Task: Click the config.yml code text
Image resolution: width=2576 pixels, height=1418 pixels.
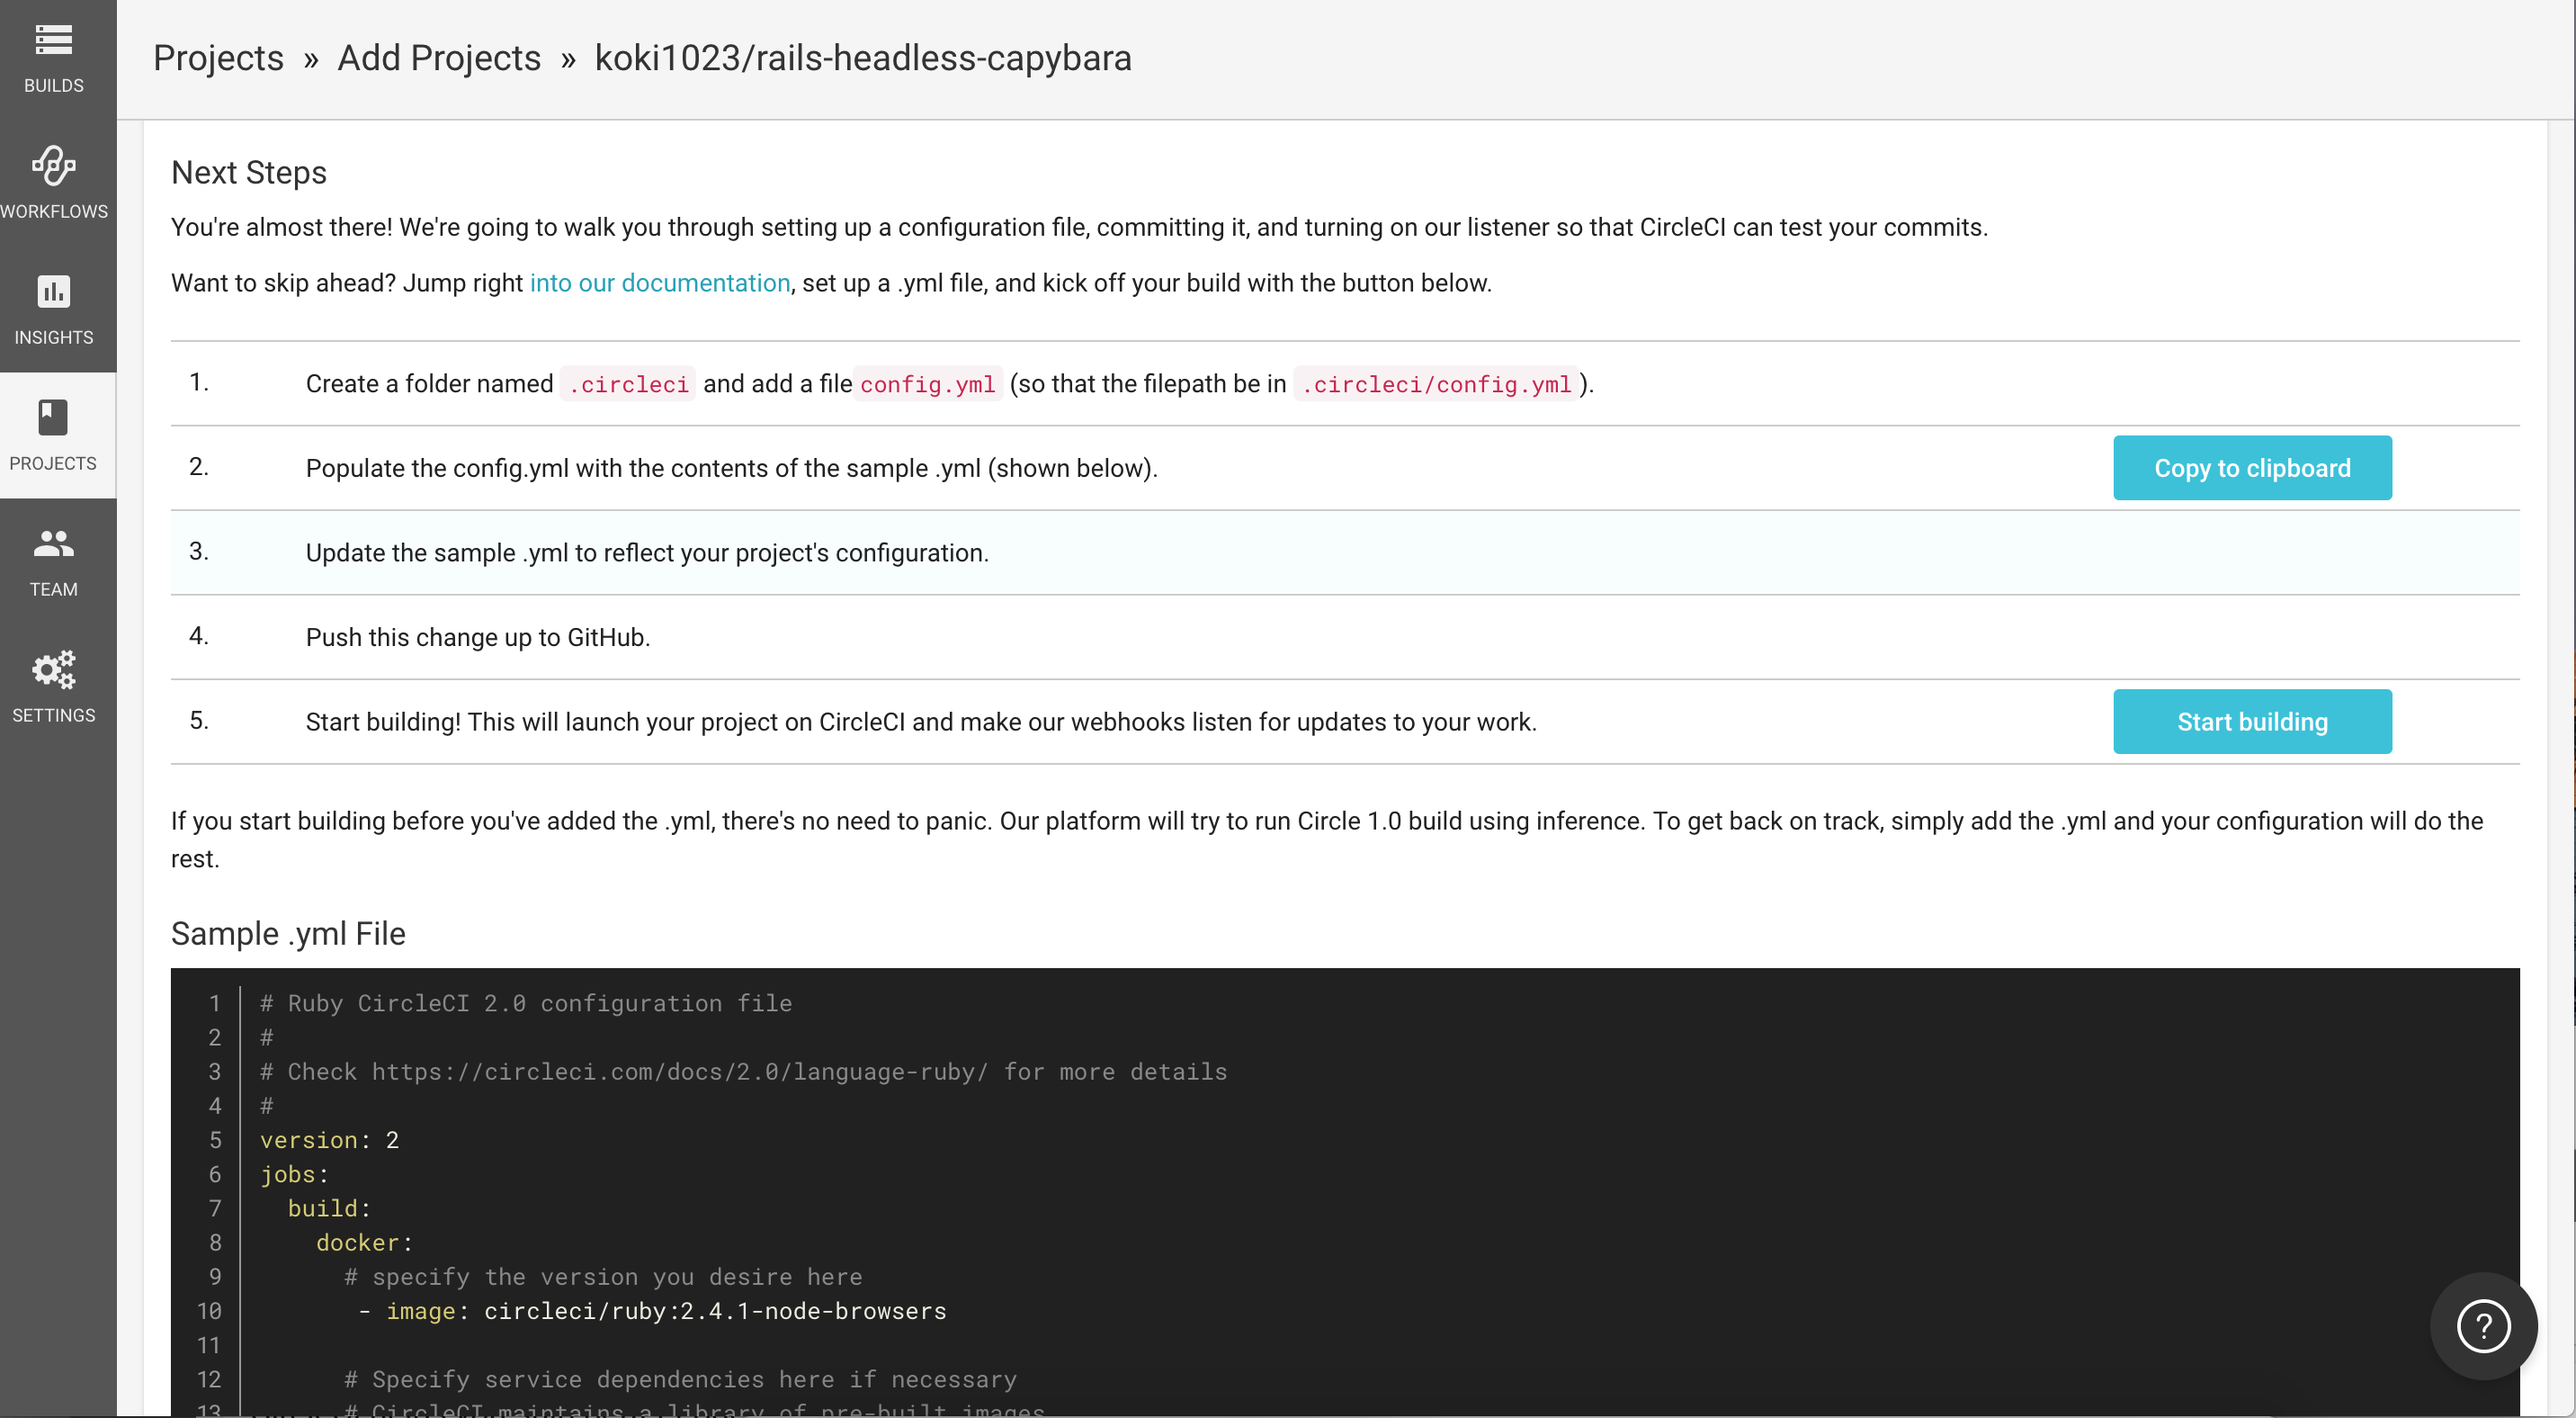Action: tap(927, 384)
